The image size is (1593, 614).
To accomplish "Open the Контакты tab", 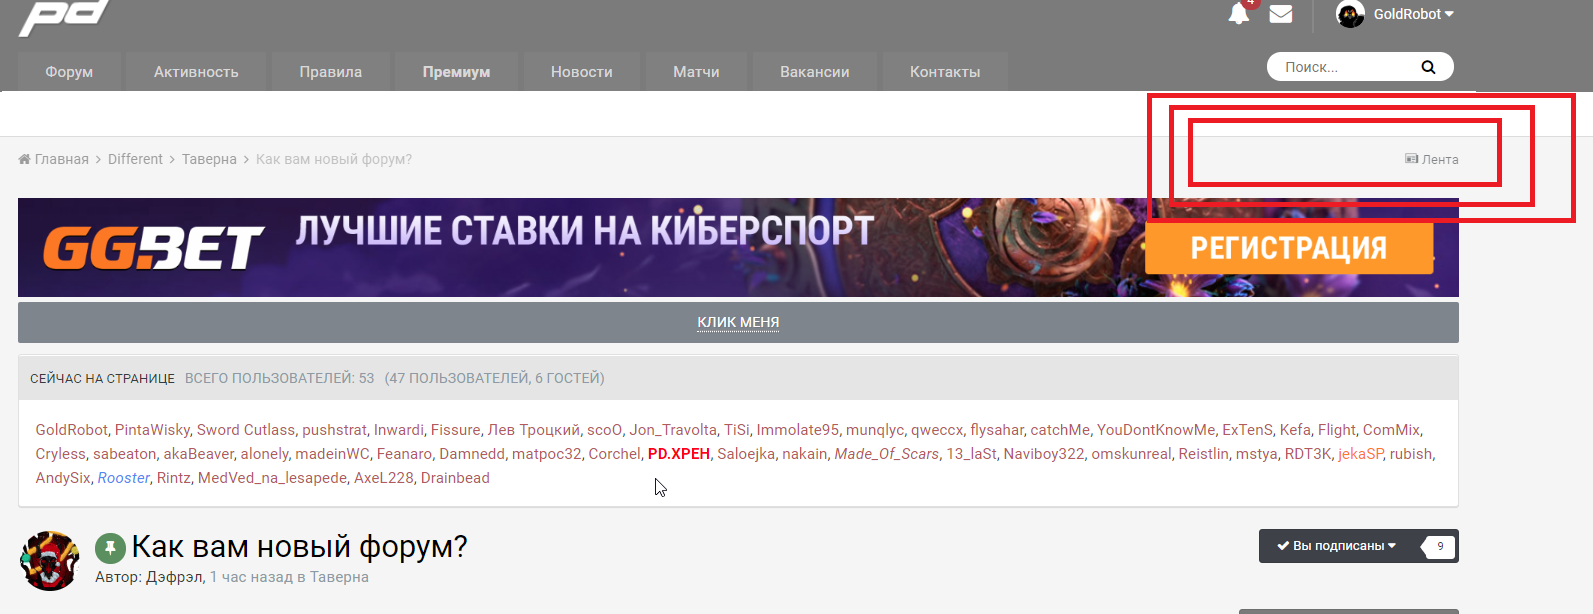I will point(945,72).
